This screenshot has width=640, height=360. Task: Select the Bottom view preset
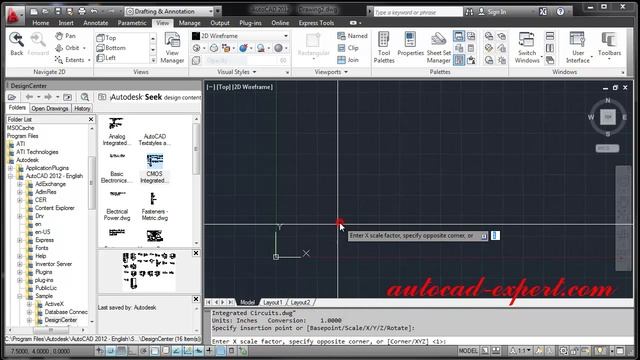tap(111, 48)
